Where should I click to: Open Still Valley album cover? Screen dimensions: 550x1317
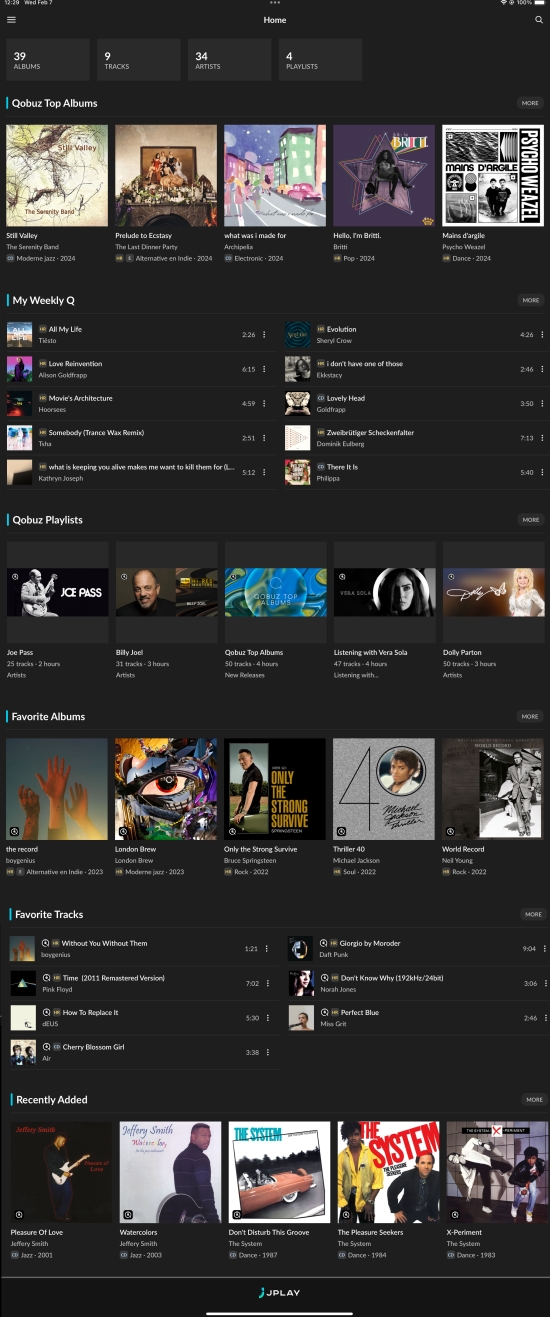(x=57, y=175)
